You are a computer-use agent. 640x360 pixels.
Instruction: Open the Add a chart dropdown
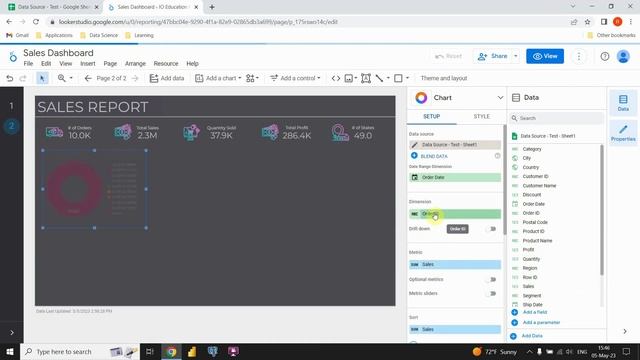click(x=218, y=78)
